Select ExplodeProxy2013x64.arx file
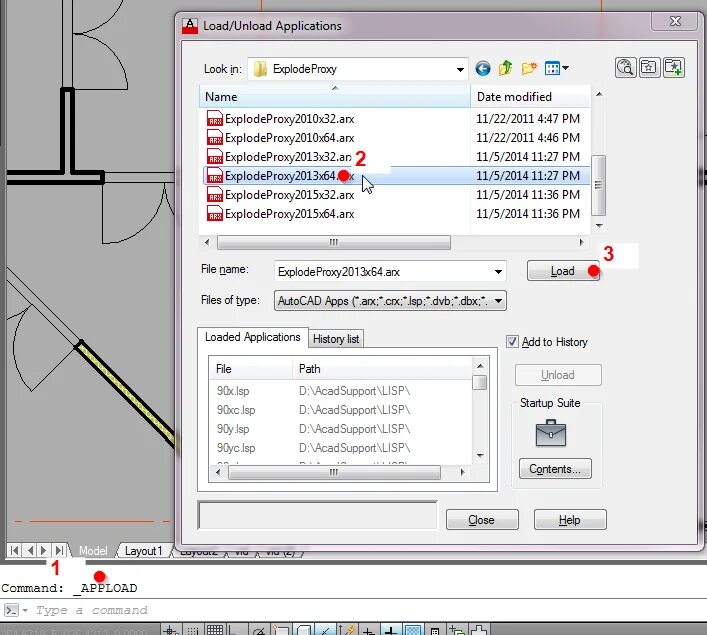 pos(395,175)
